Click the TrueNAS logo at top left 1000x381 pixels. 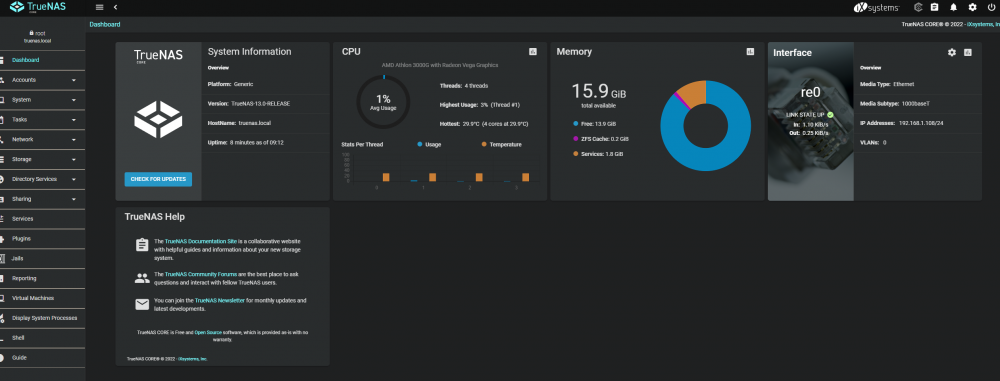tap(38, 8)
